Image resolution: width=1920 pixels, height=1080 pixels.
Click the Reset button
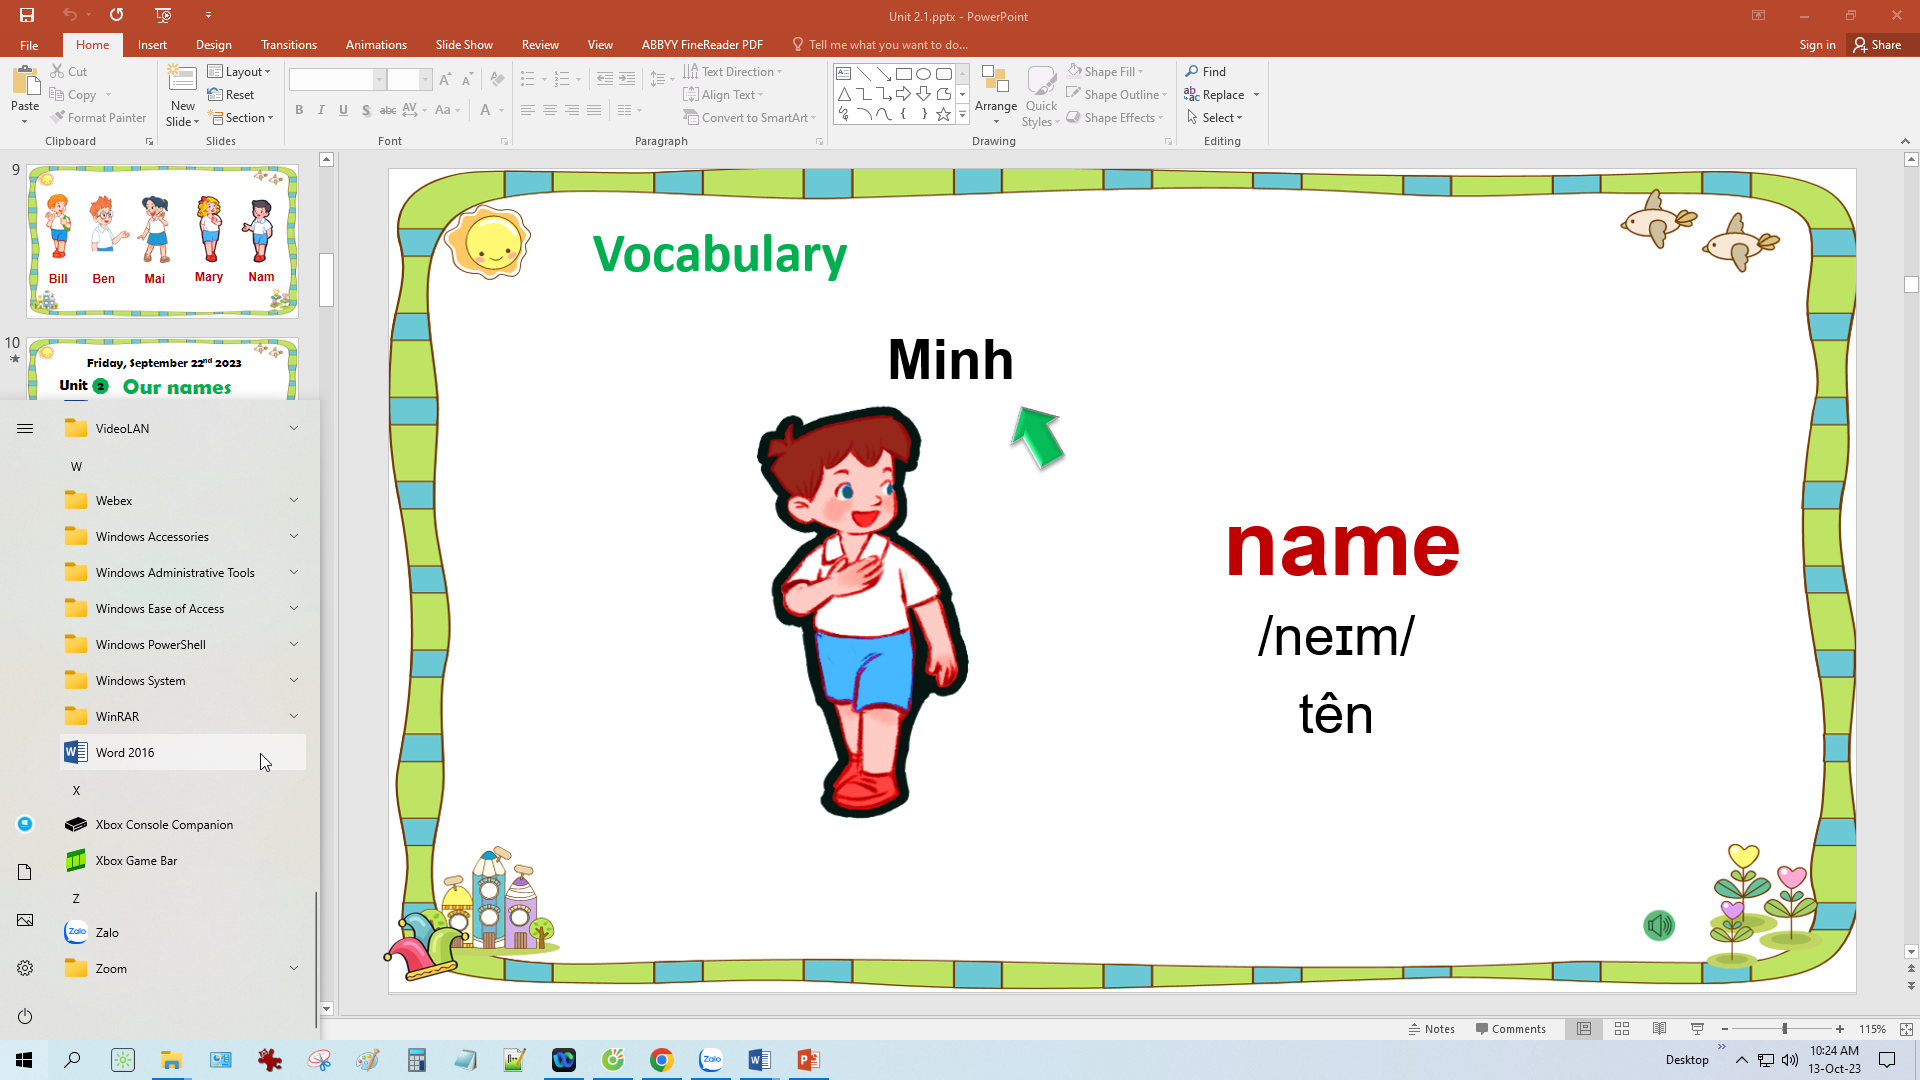click(x=231, y=95)
